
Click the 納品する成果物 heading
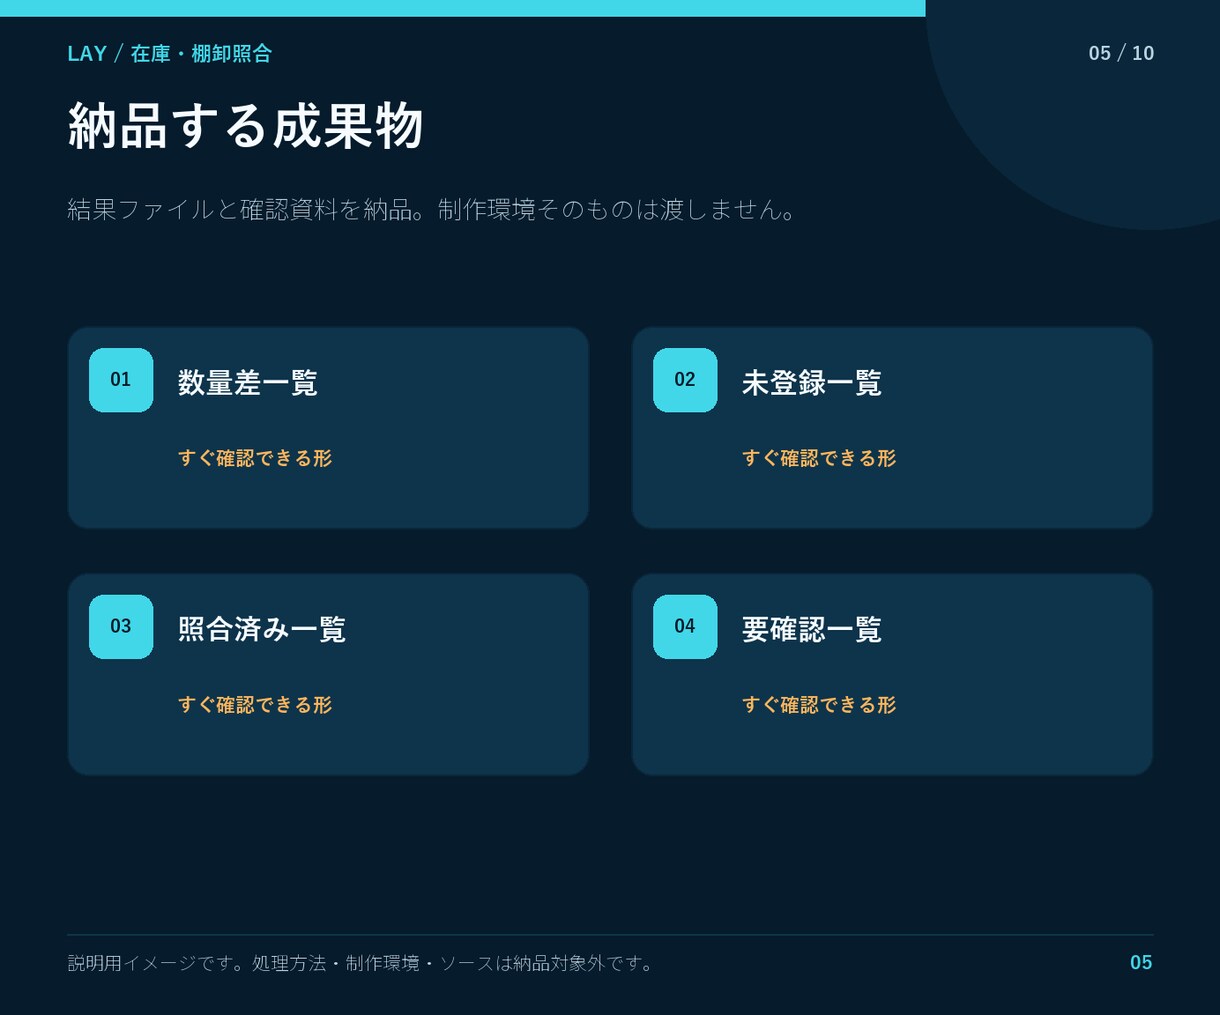(246, 126)
